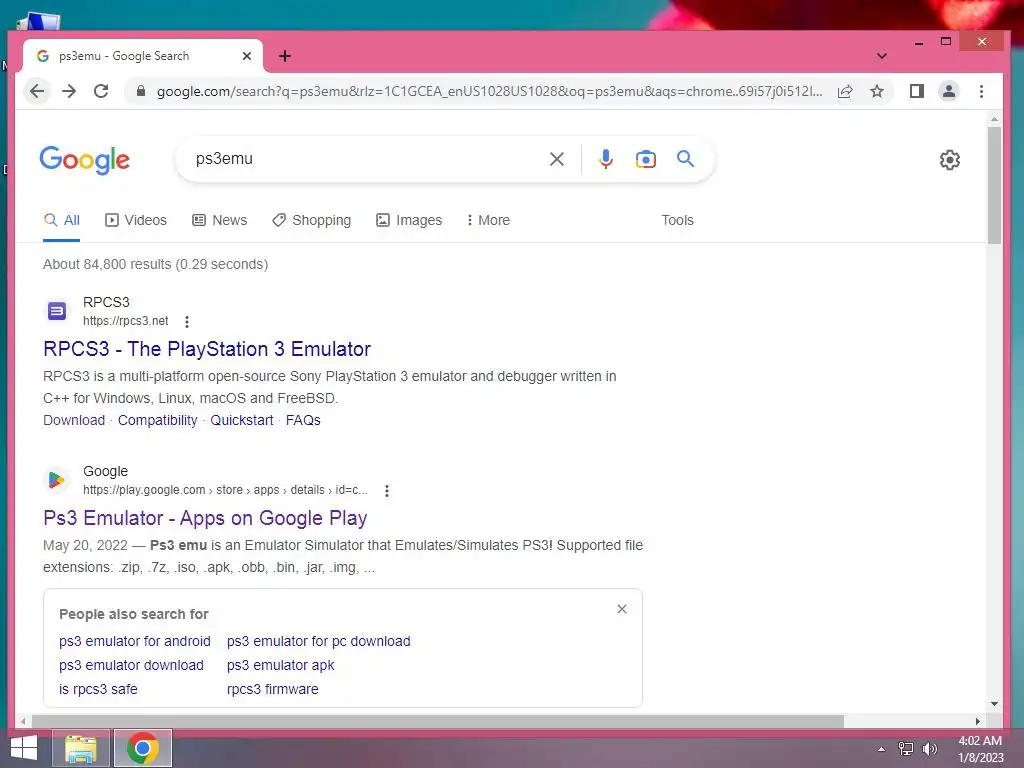Search ps3 emulator for android

pyautogui.click(x=135, y=641)
